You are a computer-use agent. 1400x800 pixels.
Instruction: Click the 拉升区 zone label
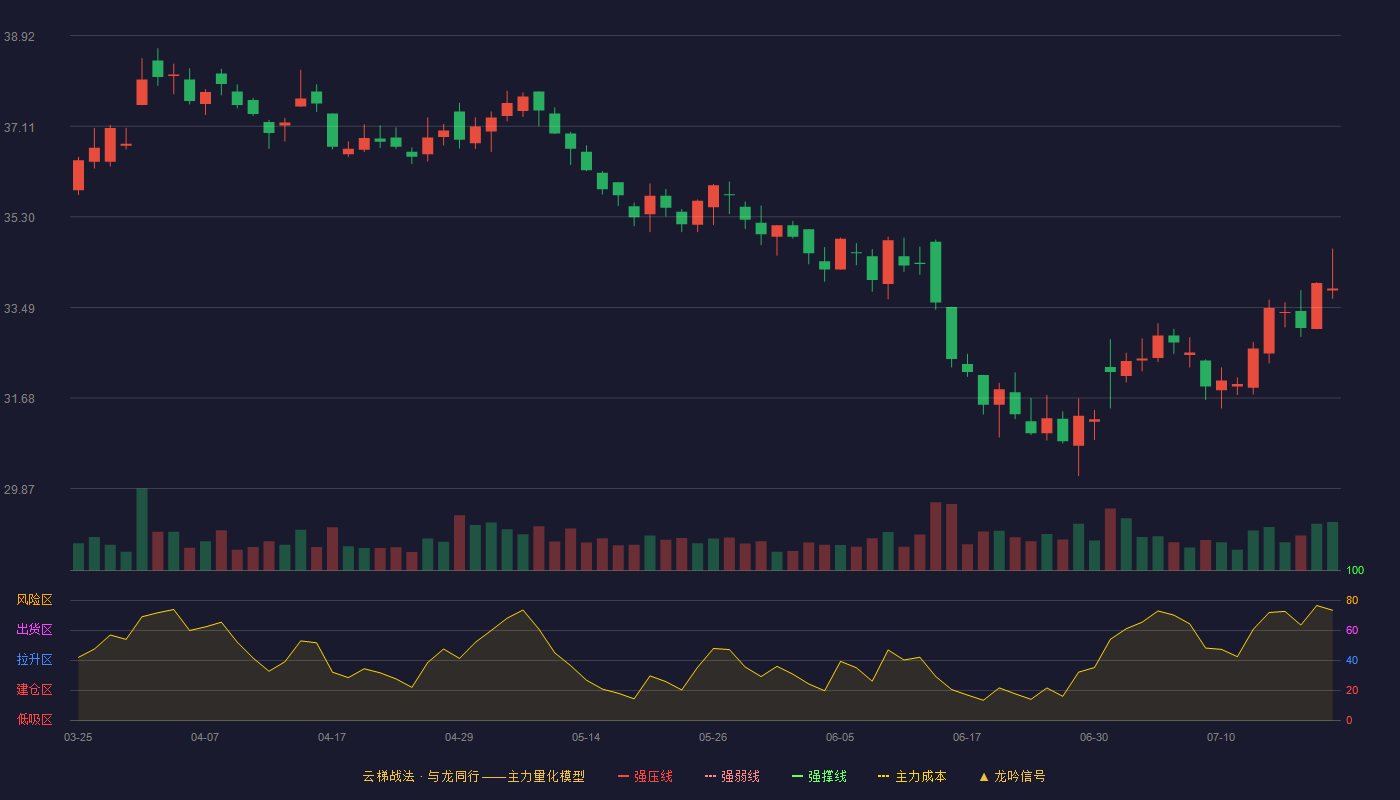(x=34, y=660)
